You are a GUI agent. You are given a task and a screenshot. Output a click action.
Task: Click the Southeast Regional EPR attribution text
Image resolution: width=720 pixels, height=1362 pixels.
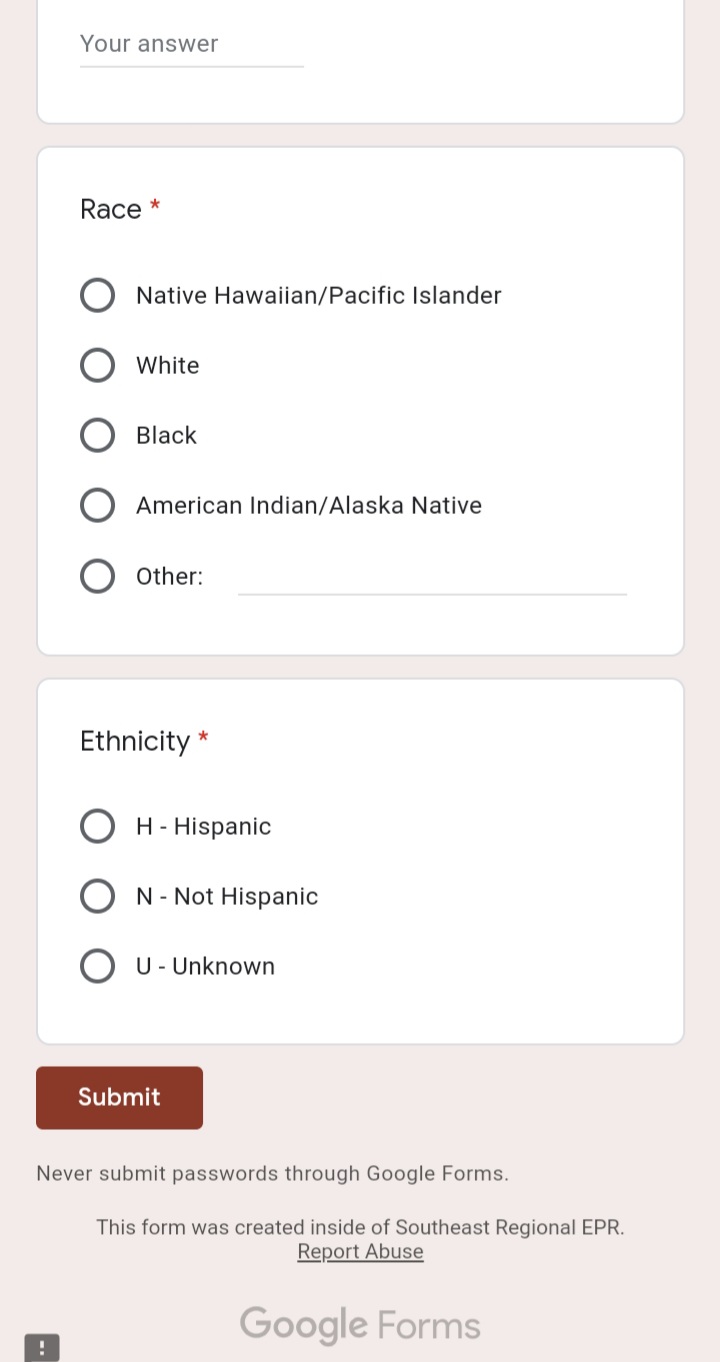[360, 1227]
